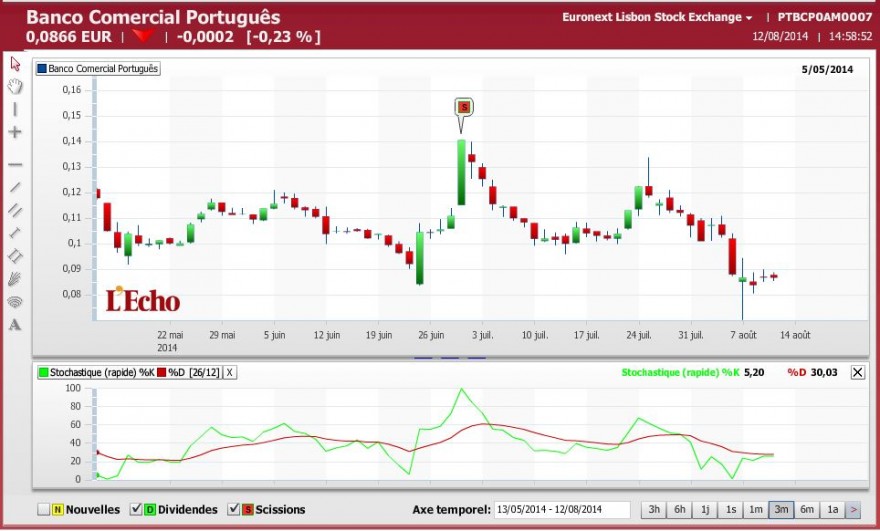Open the stochastic [26/12] parameter settings

pos(204,372)
